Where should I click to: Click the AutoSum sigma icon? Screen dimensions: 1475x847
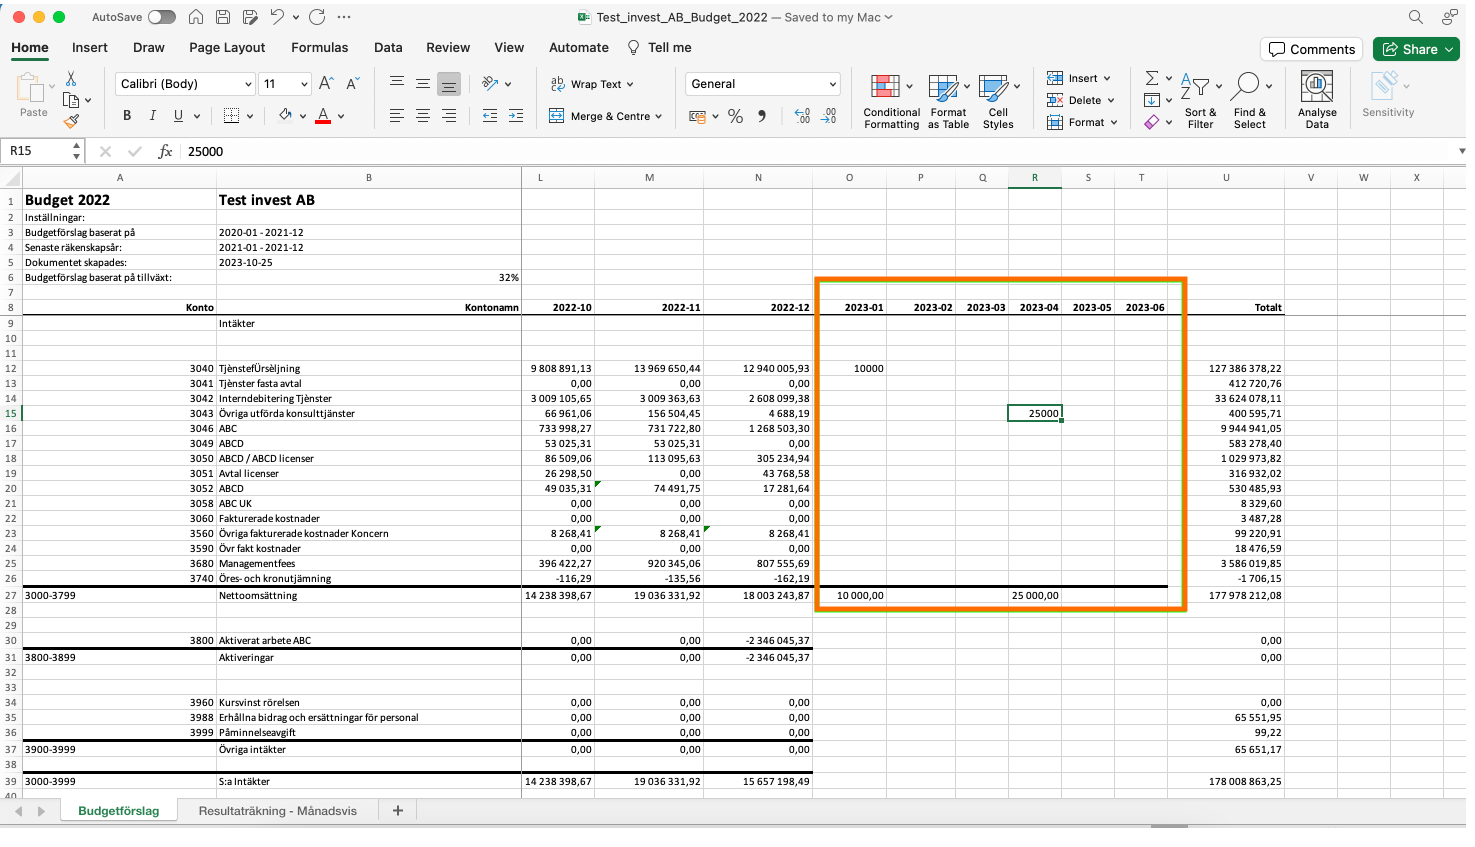pos(1152,78)
